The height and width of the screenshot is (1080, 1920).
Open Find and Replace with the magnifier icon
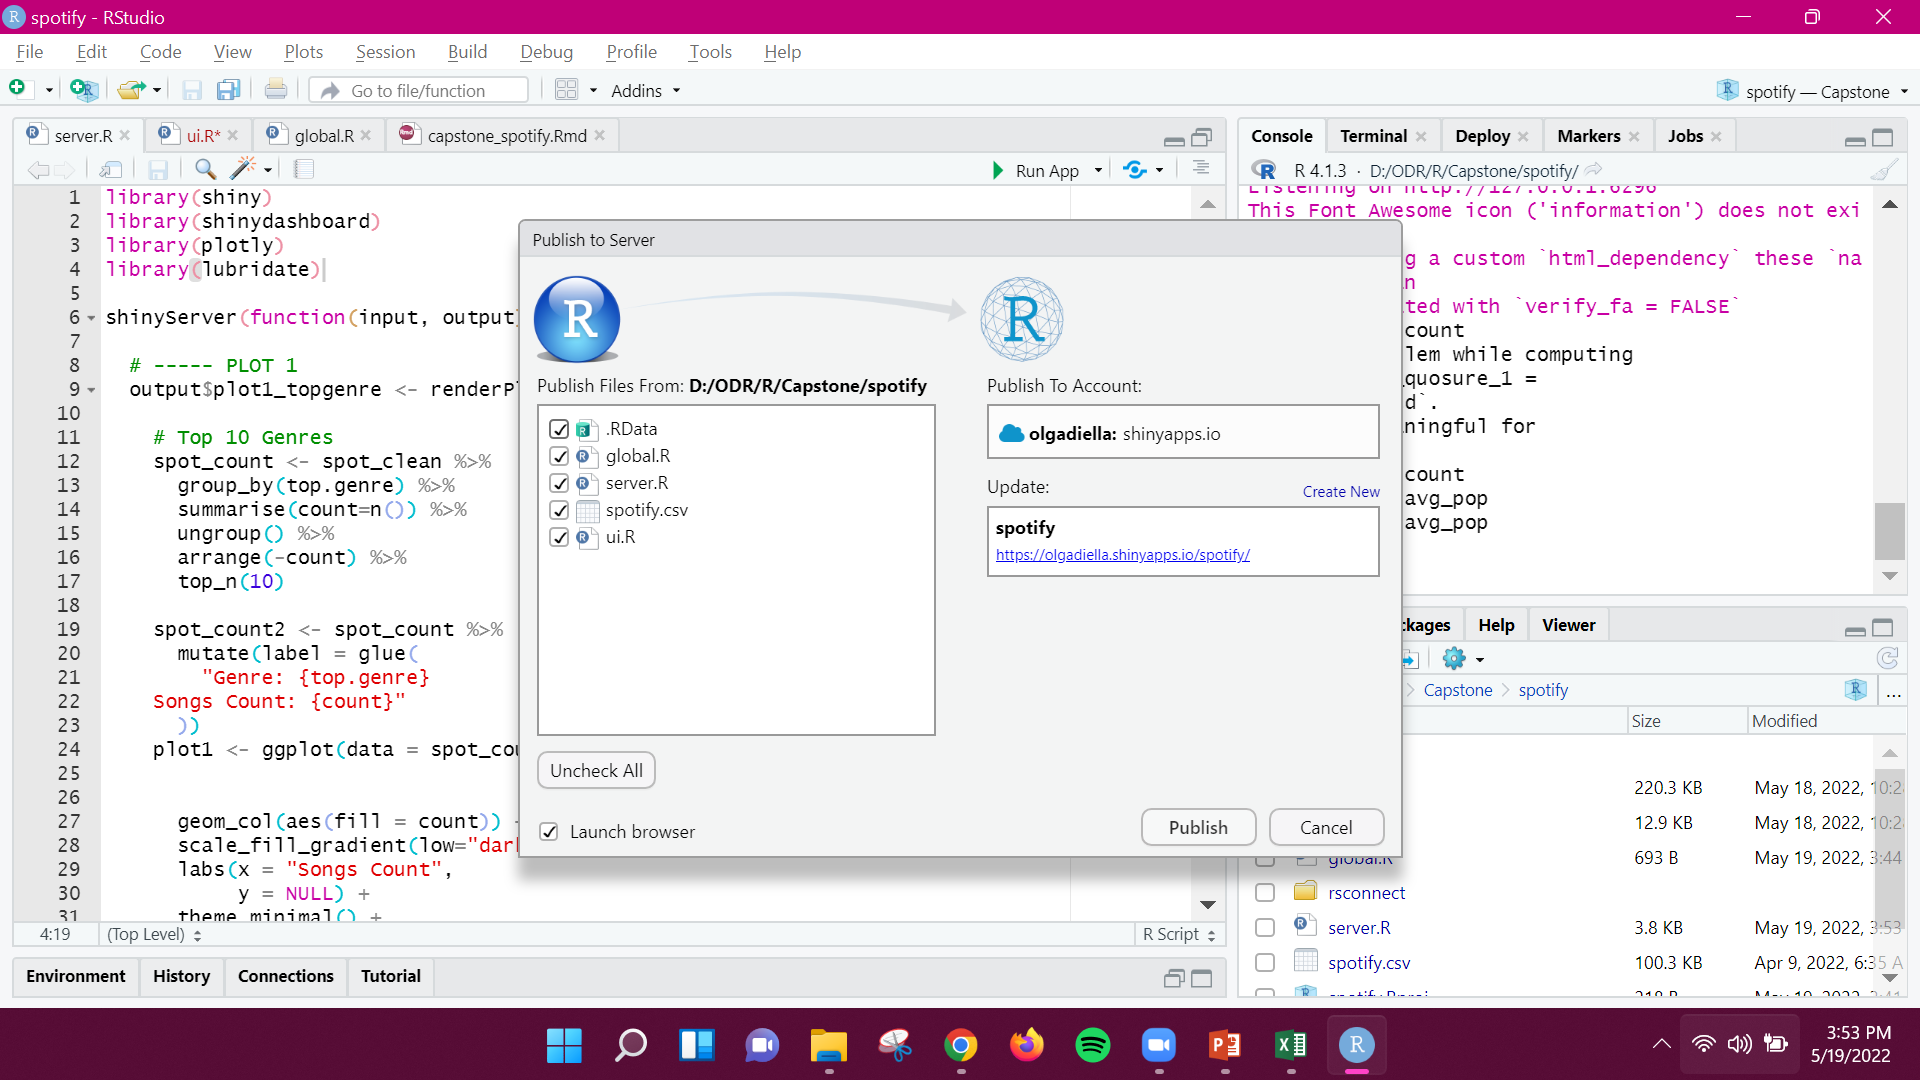tap(205, 169)
